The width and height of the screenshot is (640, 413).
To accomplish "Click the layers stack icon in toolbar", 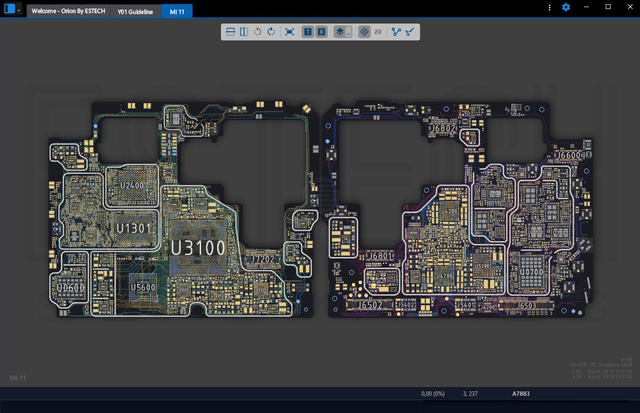I will [x=339, y=32].
